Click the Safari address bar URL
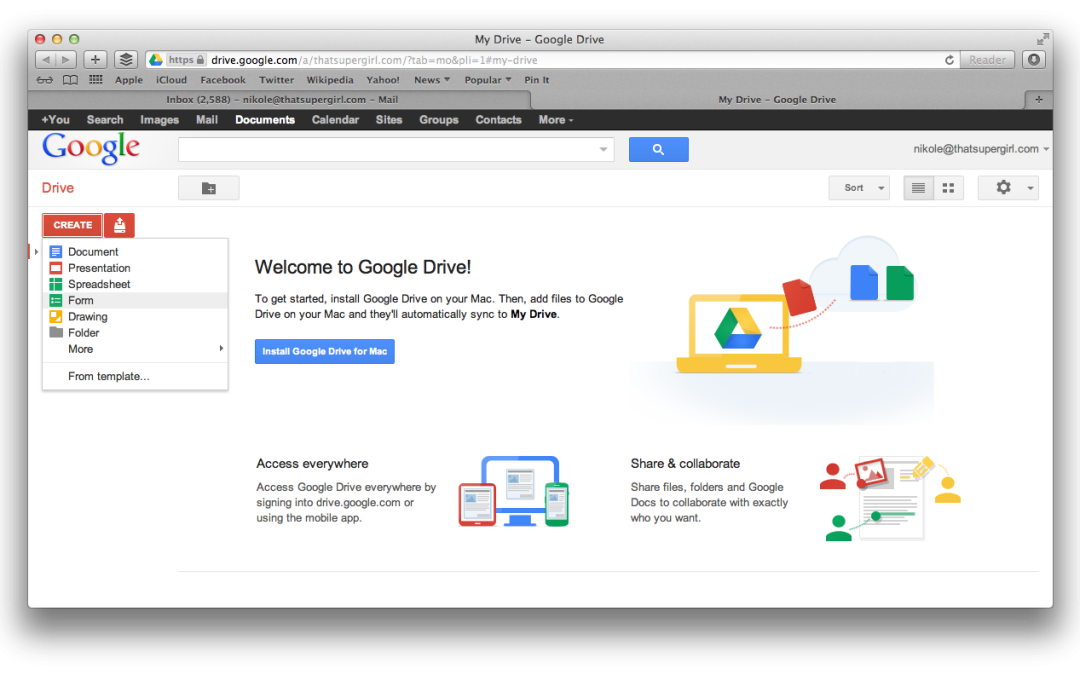This screenshot has width=1080, height=675. pos(374,60)
